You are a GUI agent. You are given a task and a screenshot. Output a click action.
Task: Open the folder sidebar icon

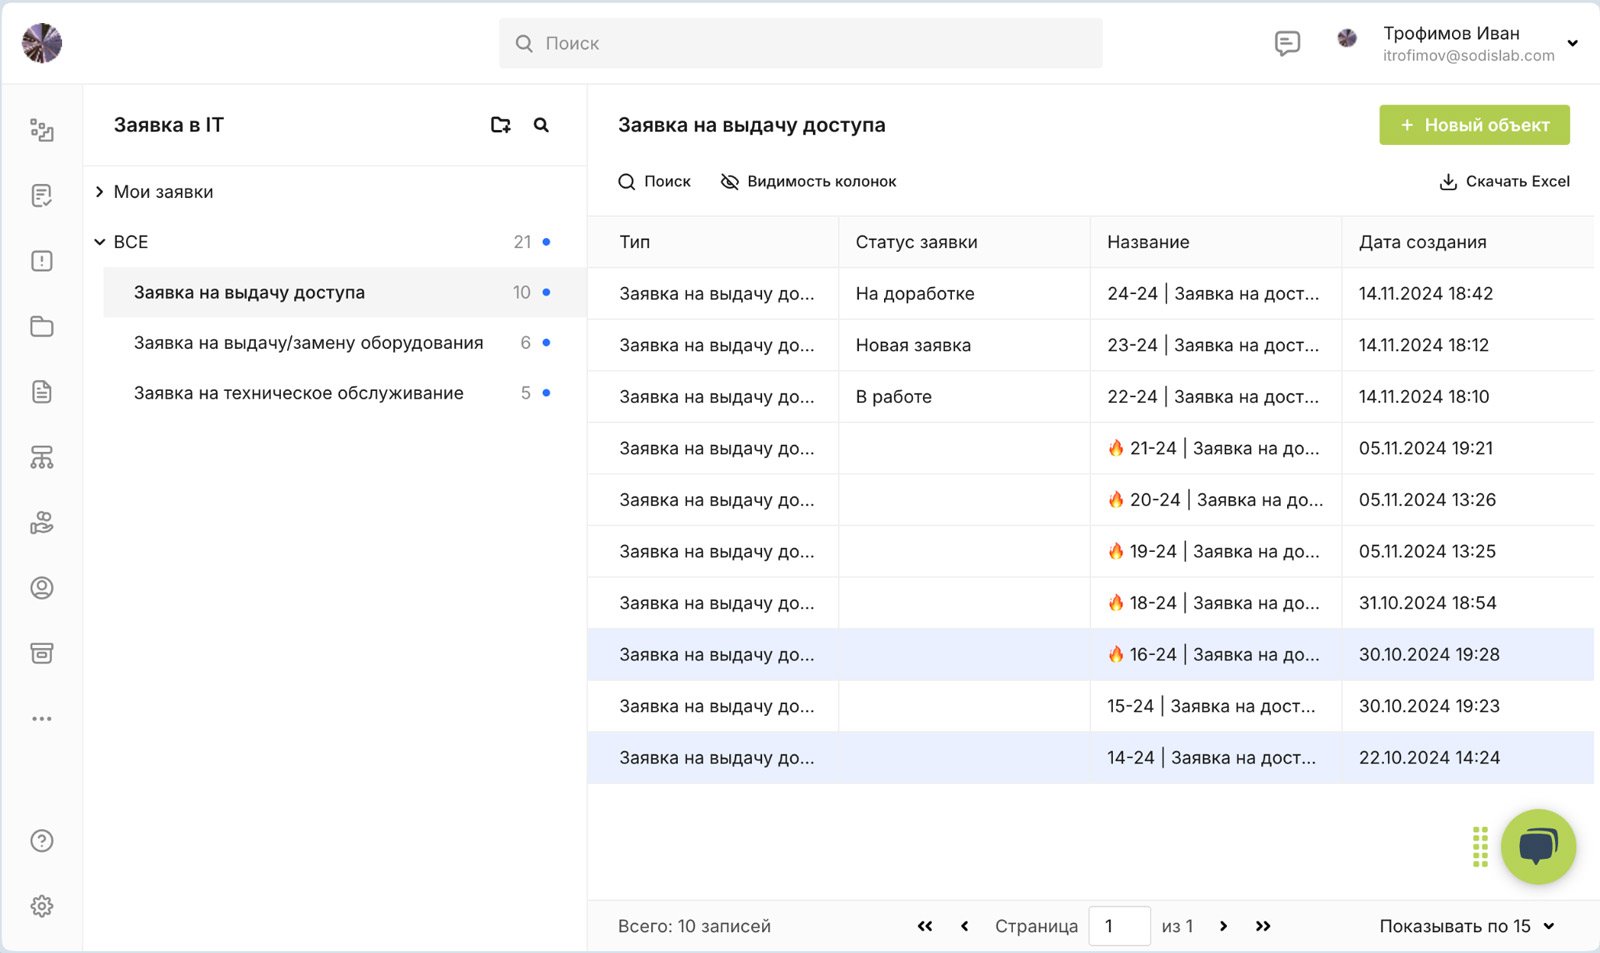42,326
